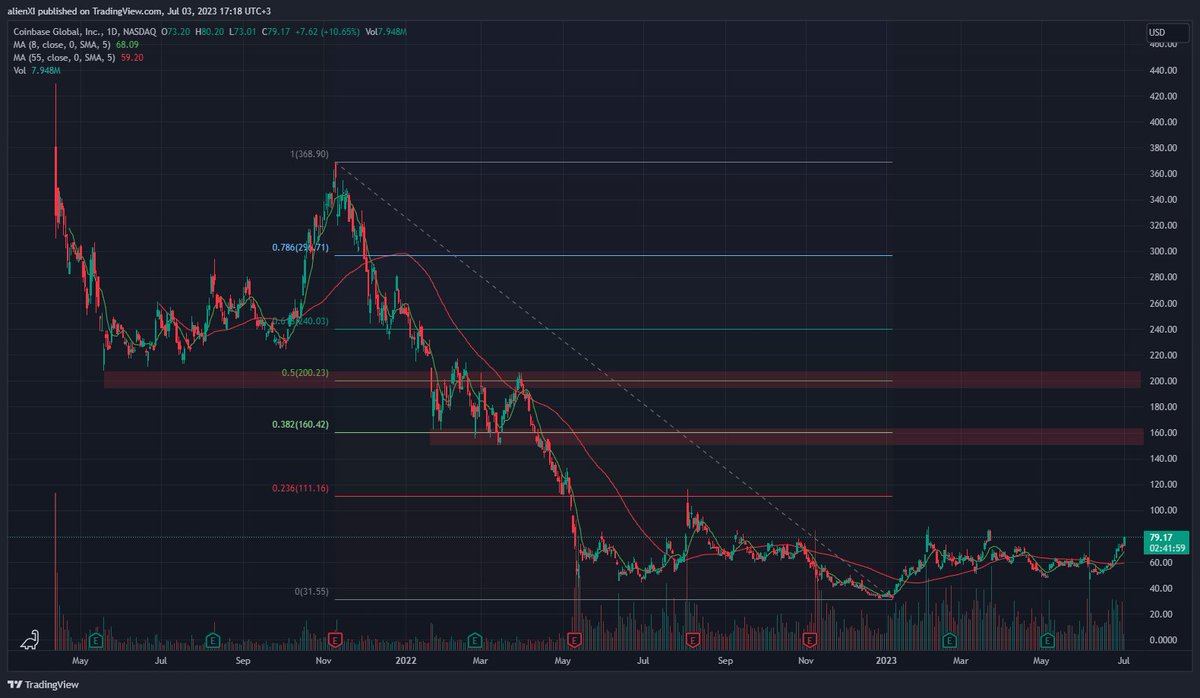Click the red earnings badge near May 2022
The height and width of the screenshot is (698, 1200).
click(575, 640)
